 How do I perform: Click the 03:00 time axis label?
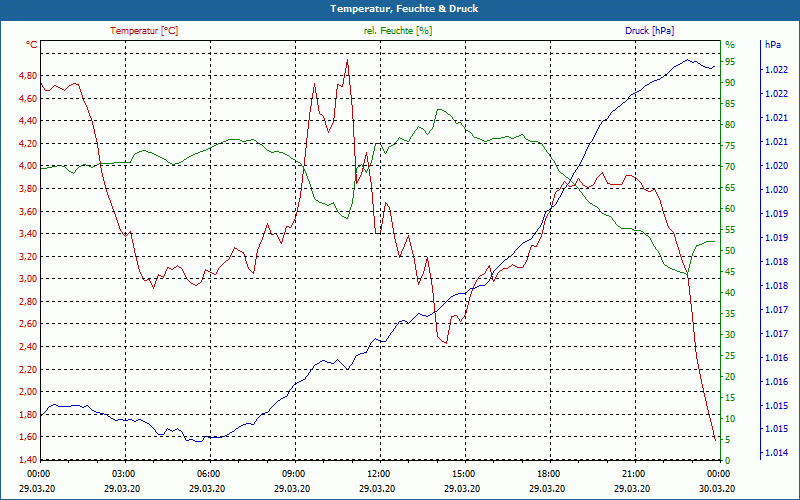tap(122, 474)
